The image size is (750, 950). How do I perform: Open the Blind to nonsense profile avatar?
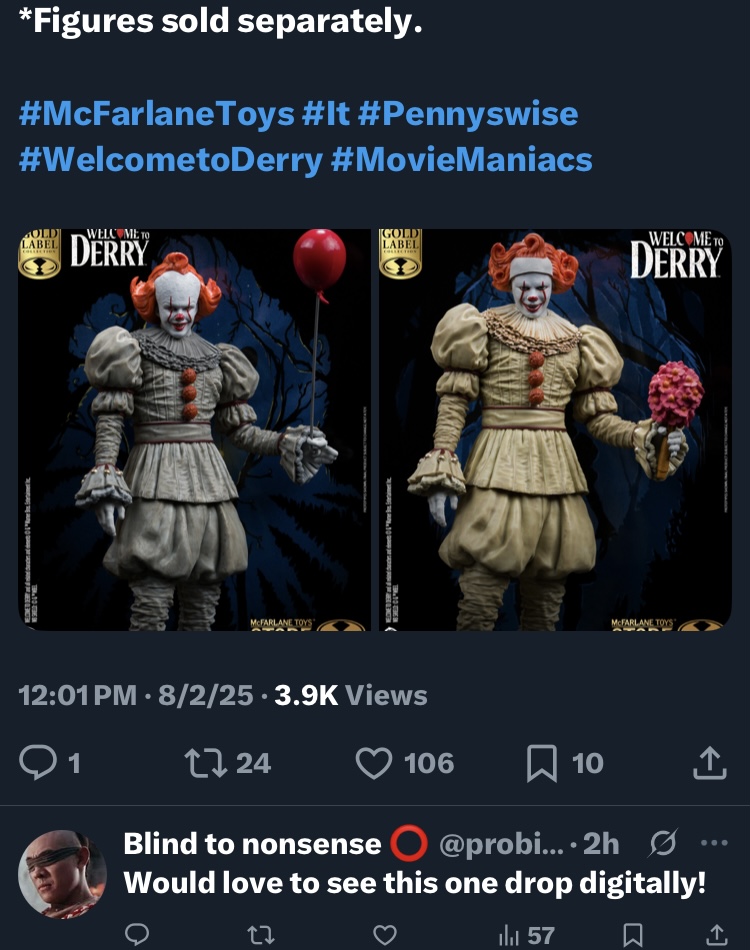62,874
